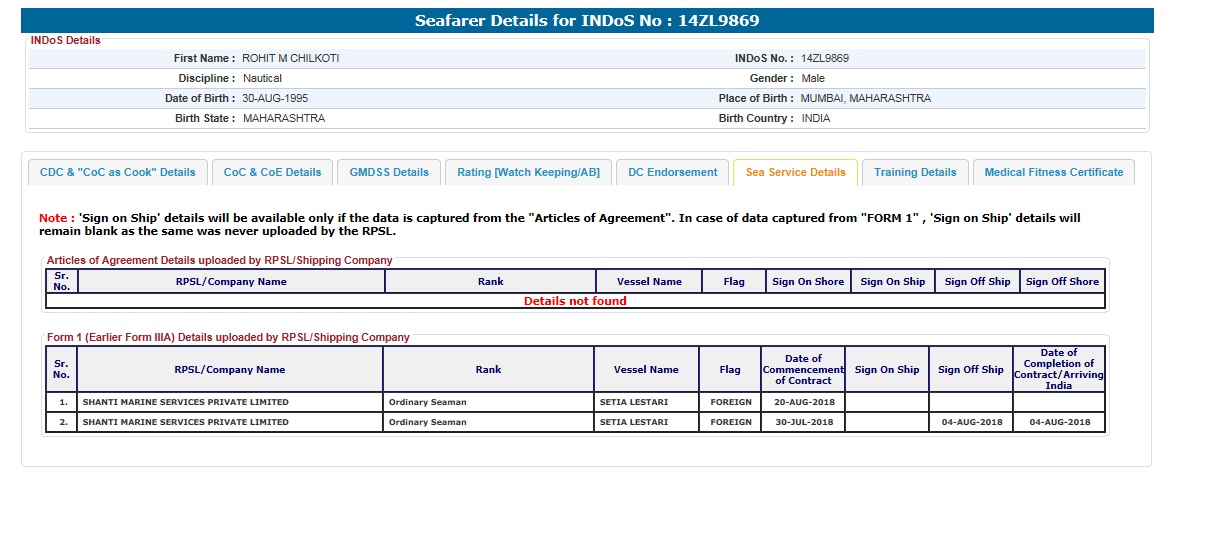Open the DC Endorsement tab
1224x550 pixels.
[x=672, y=172]
